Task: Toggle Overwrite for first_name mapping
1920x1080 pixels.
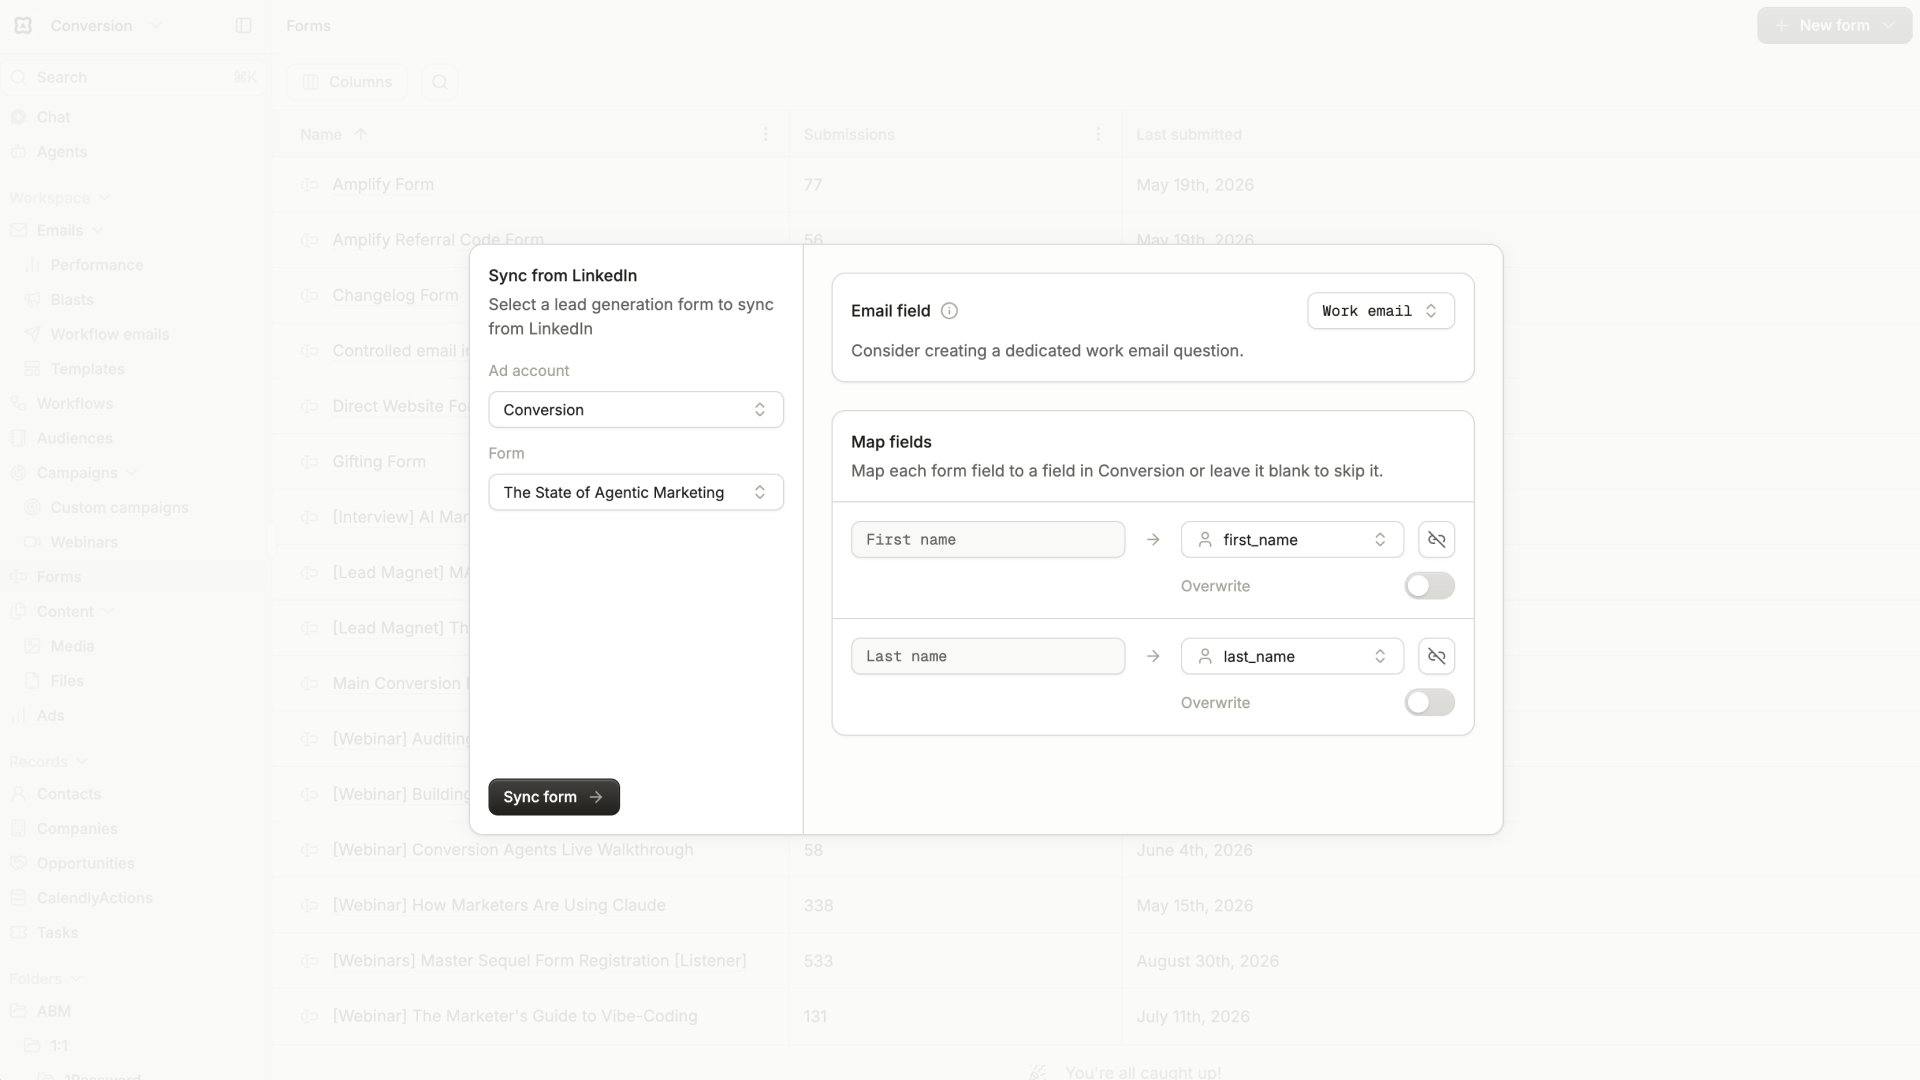Action: click(x=1429, y=586)
